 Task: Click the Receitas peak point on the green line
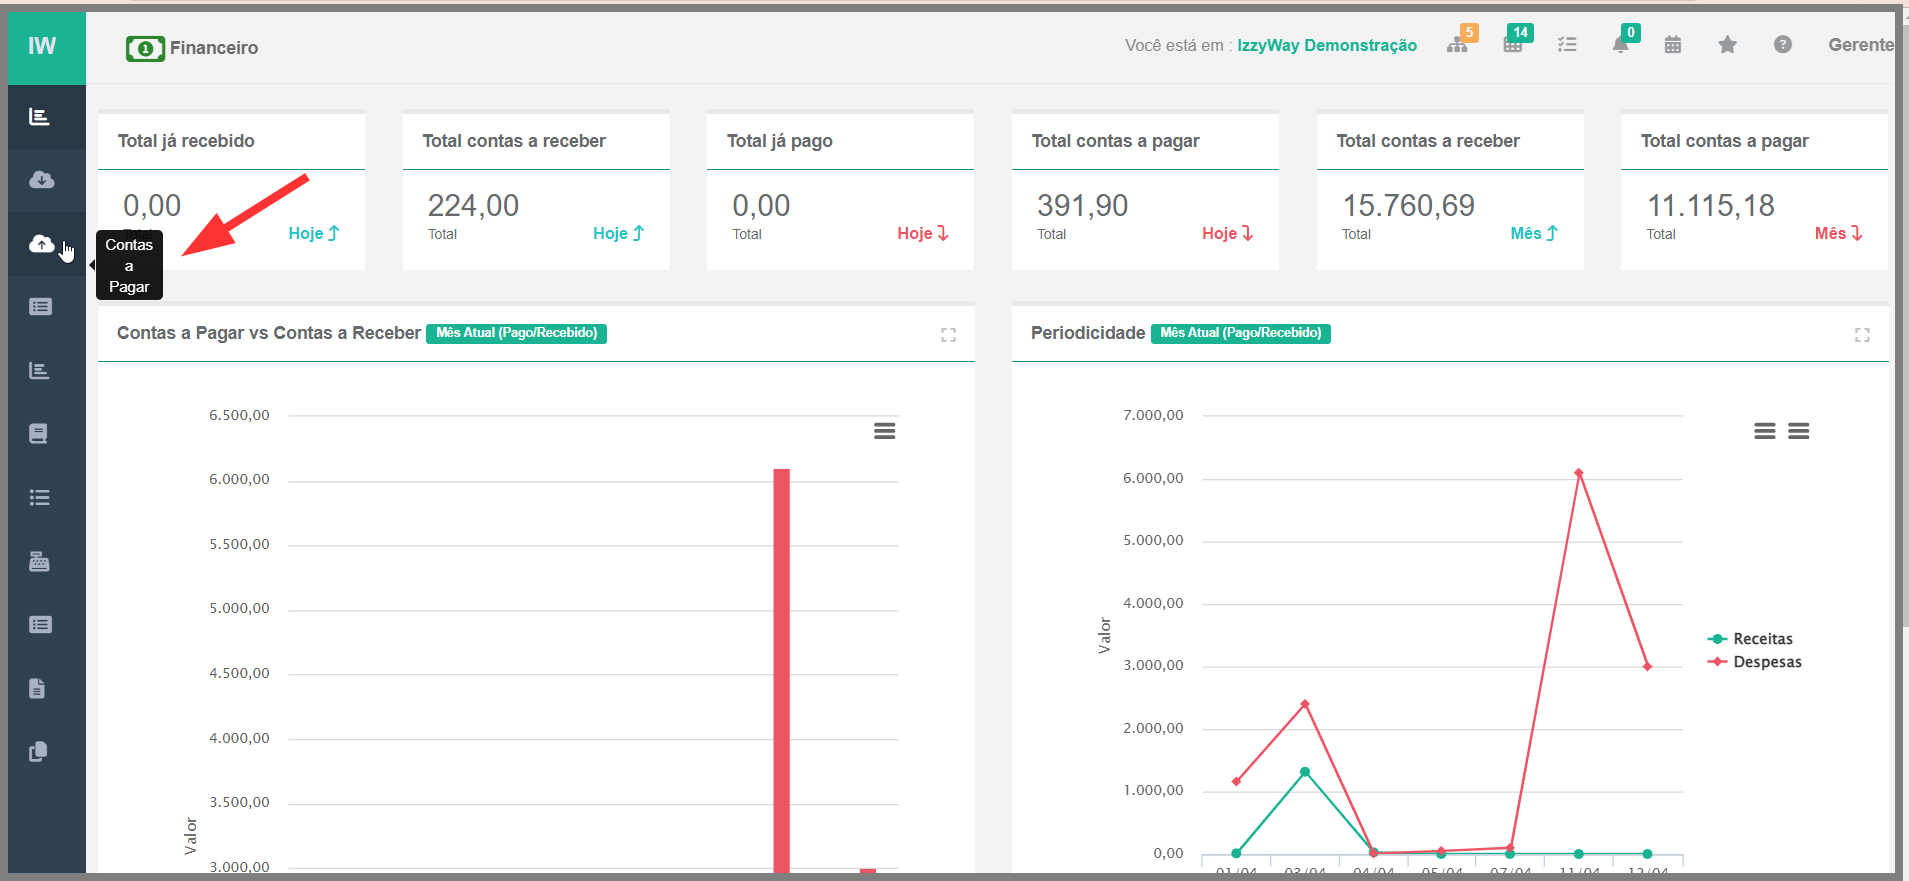[1305, 772]
